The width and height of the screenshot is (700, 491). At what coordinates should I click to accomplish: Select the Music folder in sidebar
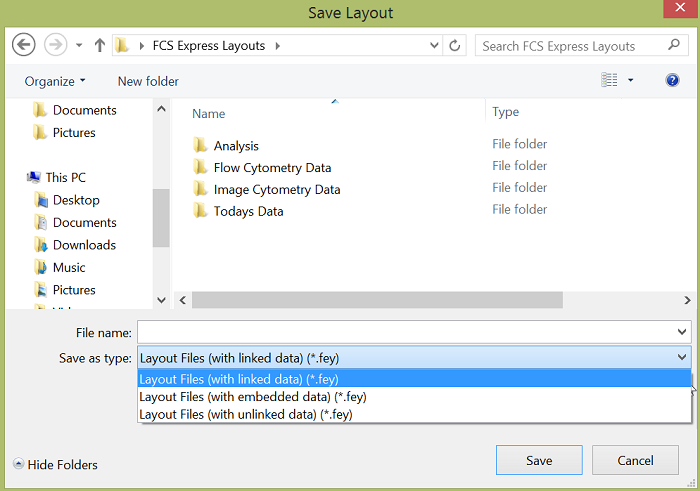[69, 267]
